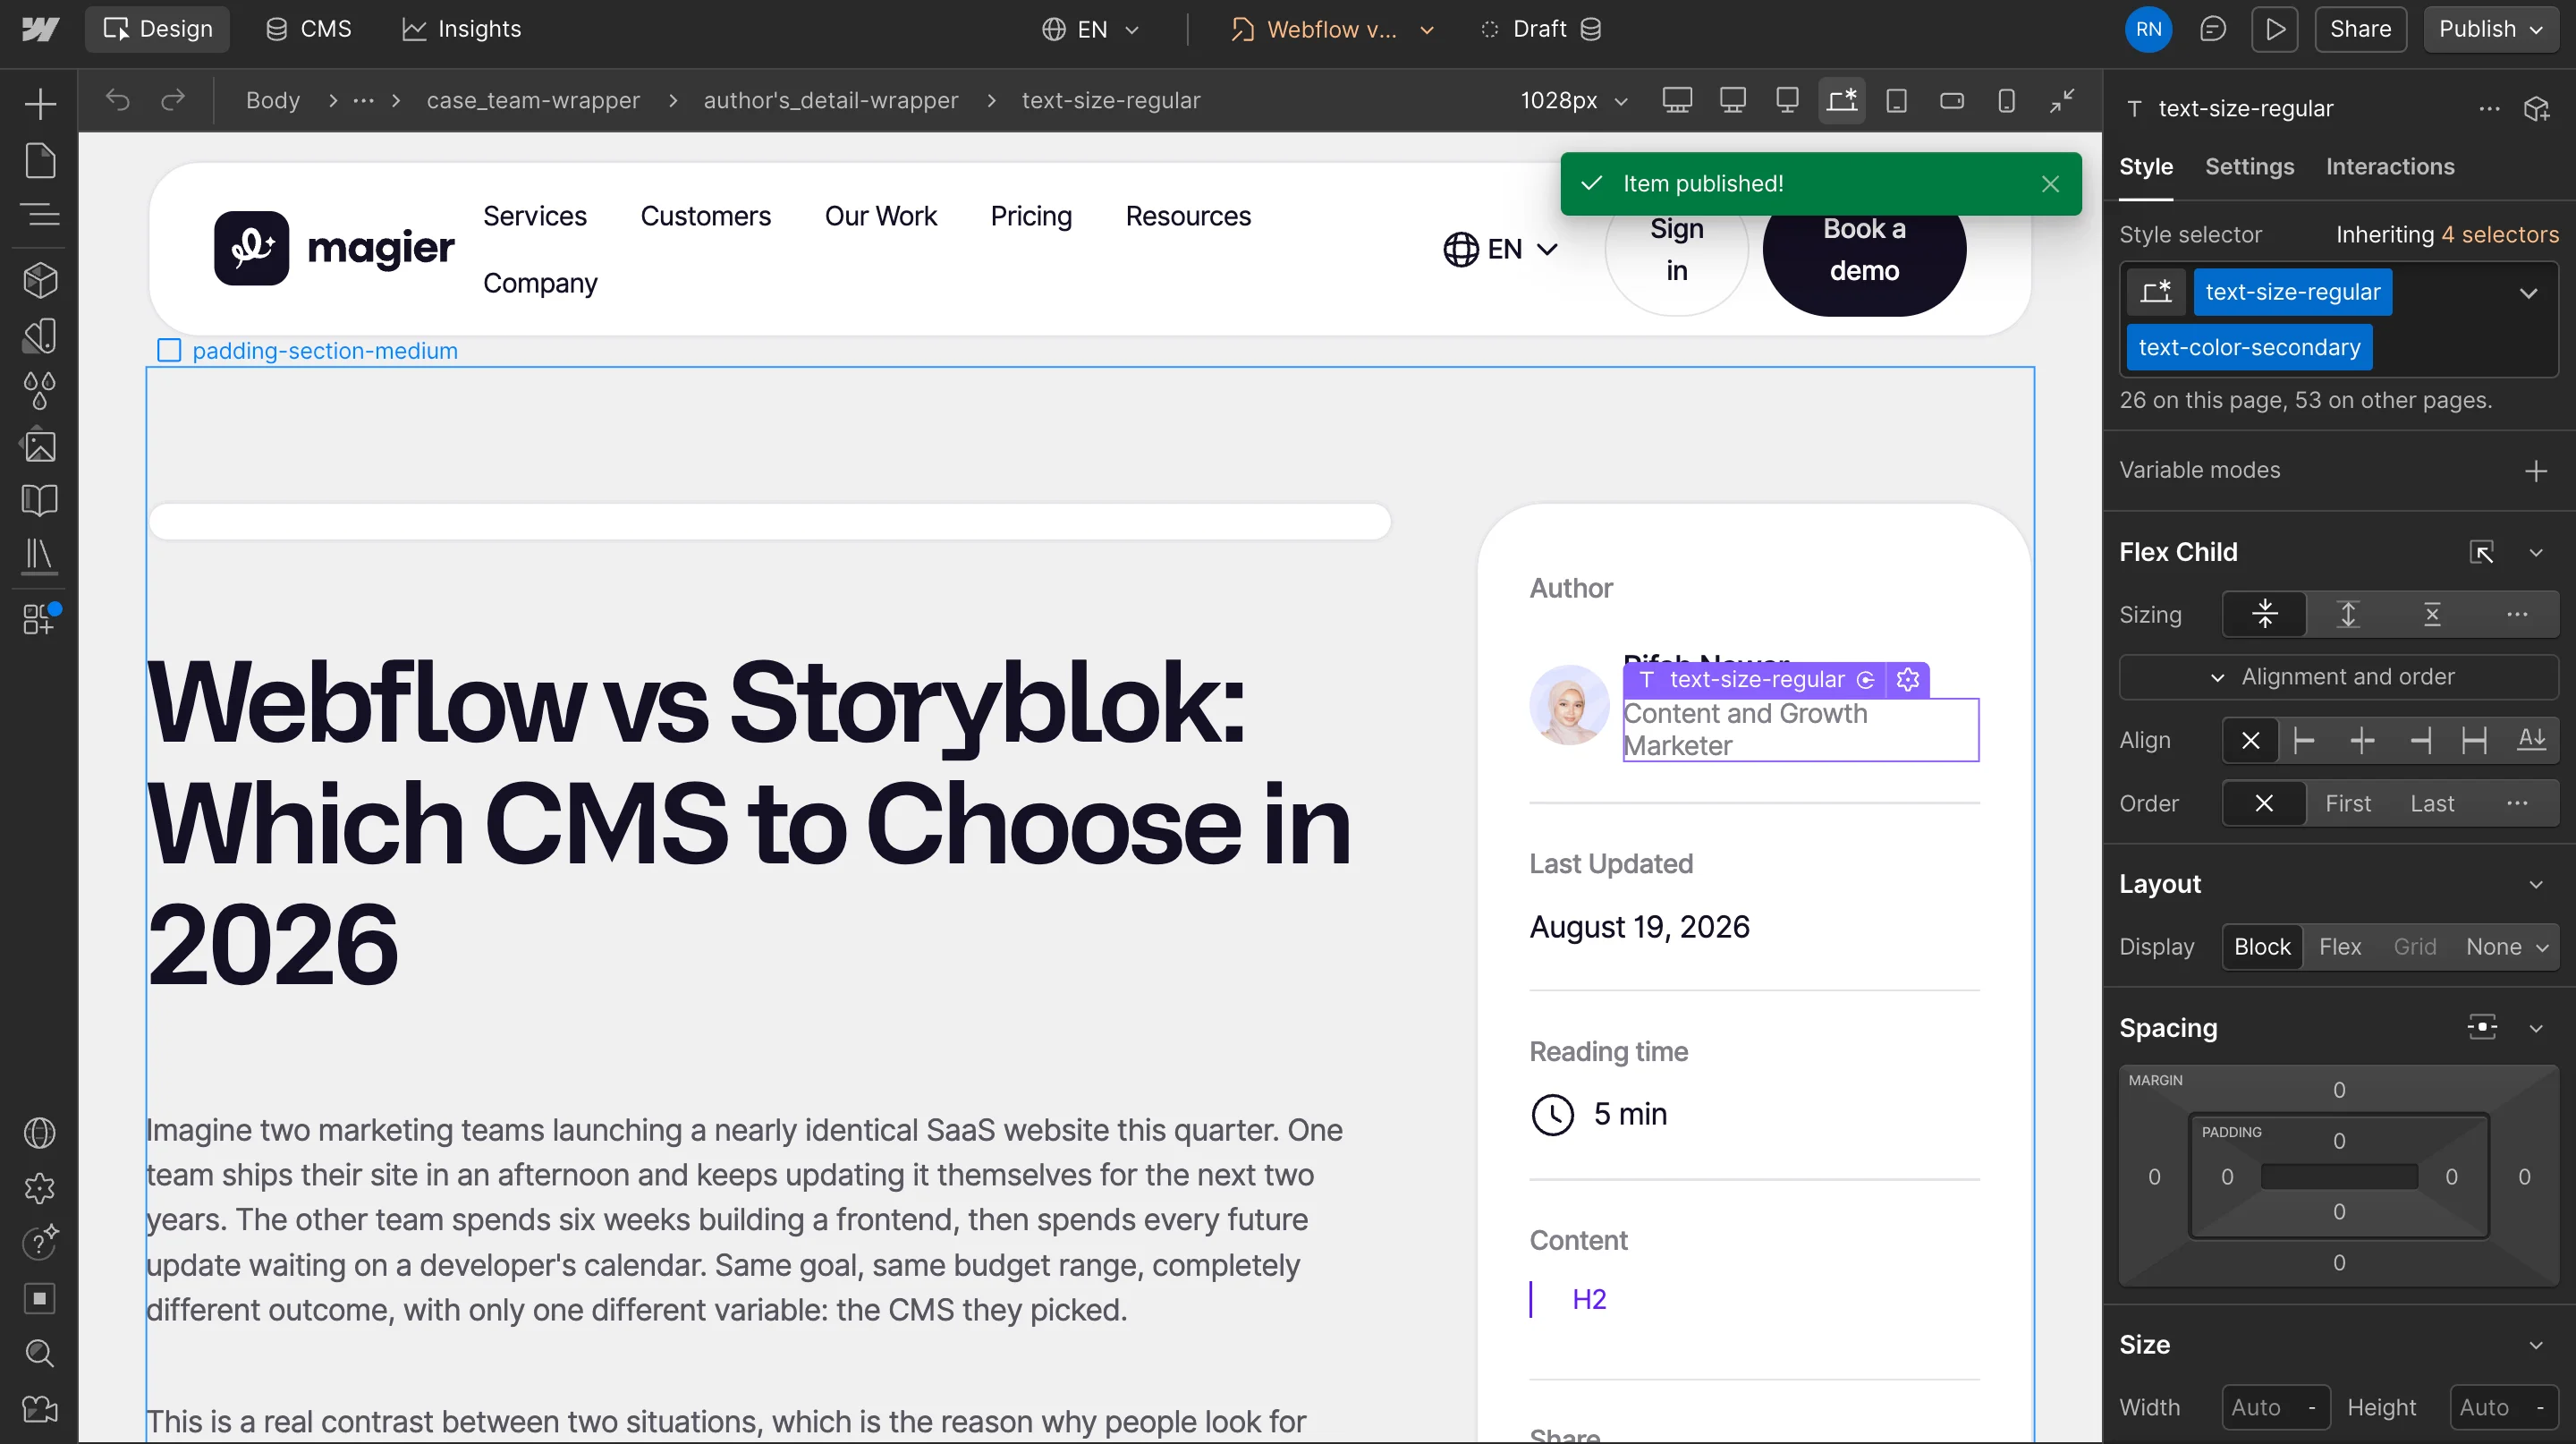This screenshot has height=1444, width=2576.
Task: Open the text-size-regular element settings gear
Action: click(1908, 680)
